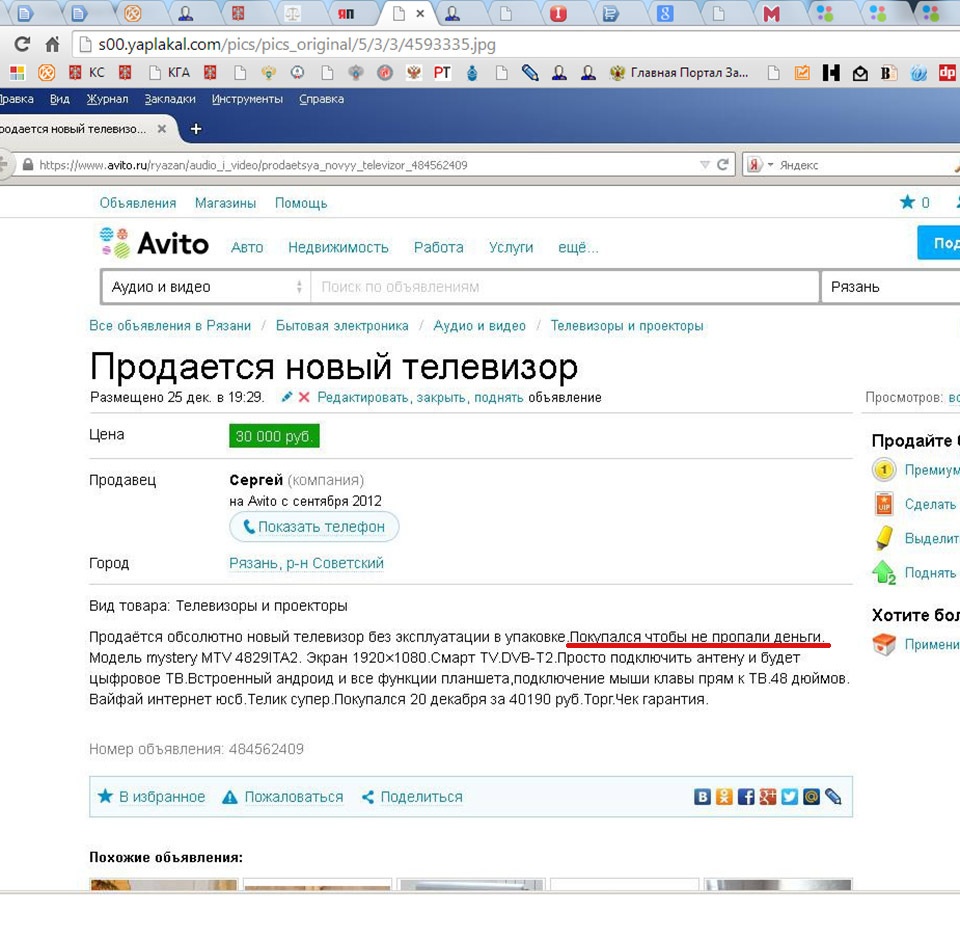960x940 pixels.
Task: Open the Рязань region selector
Action: (x=890, y=287)
